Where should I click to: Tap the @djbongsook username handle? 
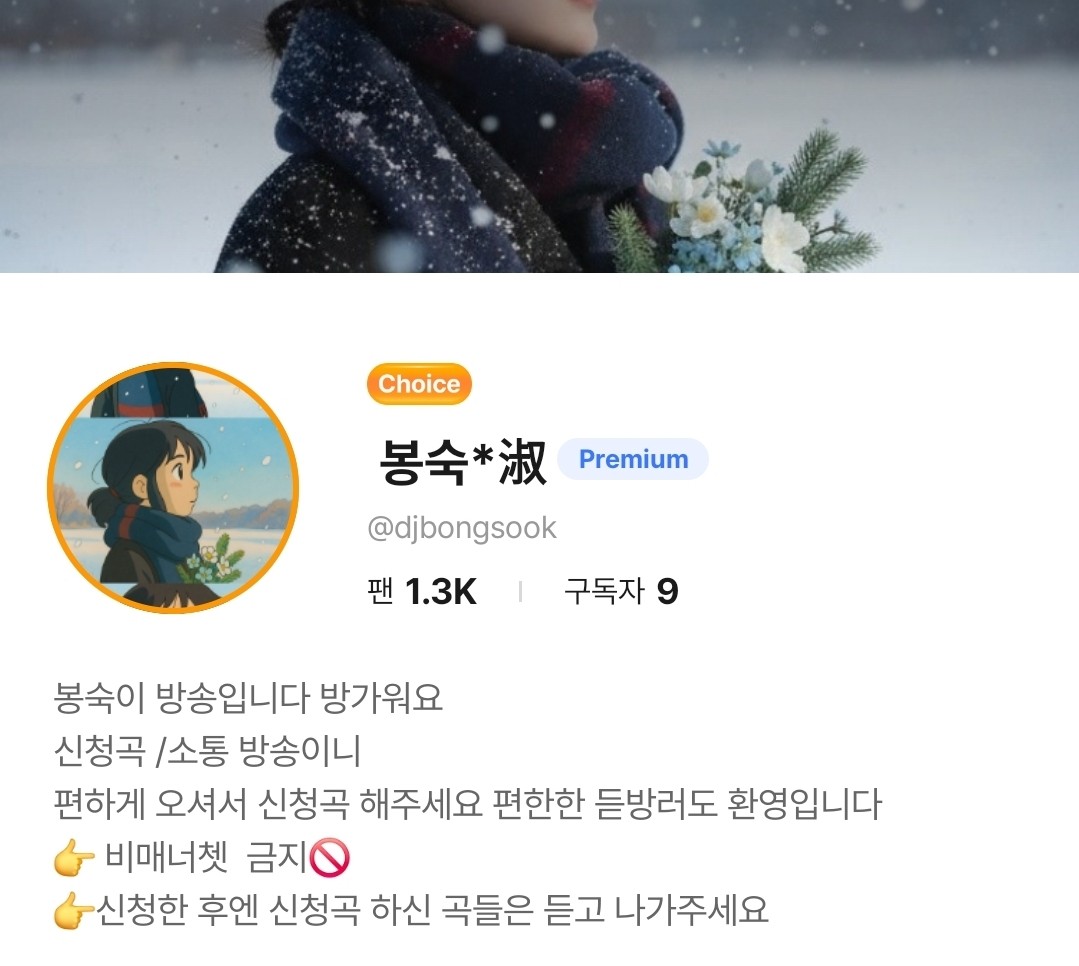(x=462, y=528)
